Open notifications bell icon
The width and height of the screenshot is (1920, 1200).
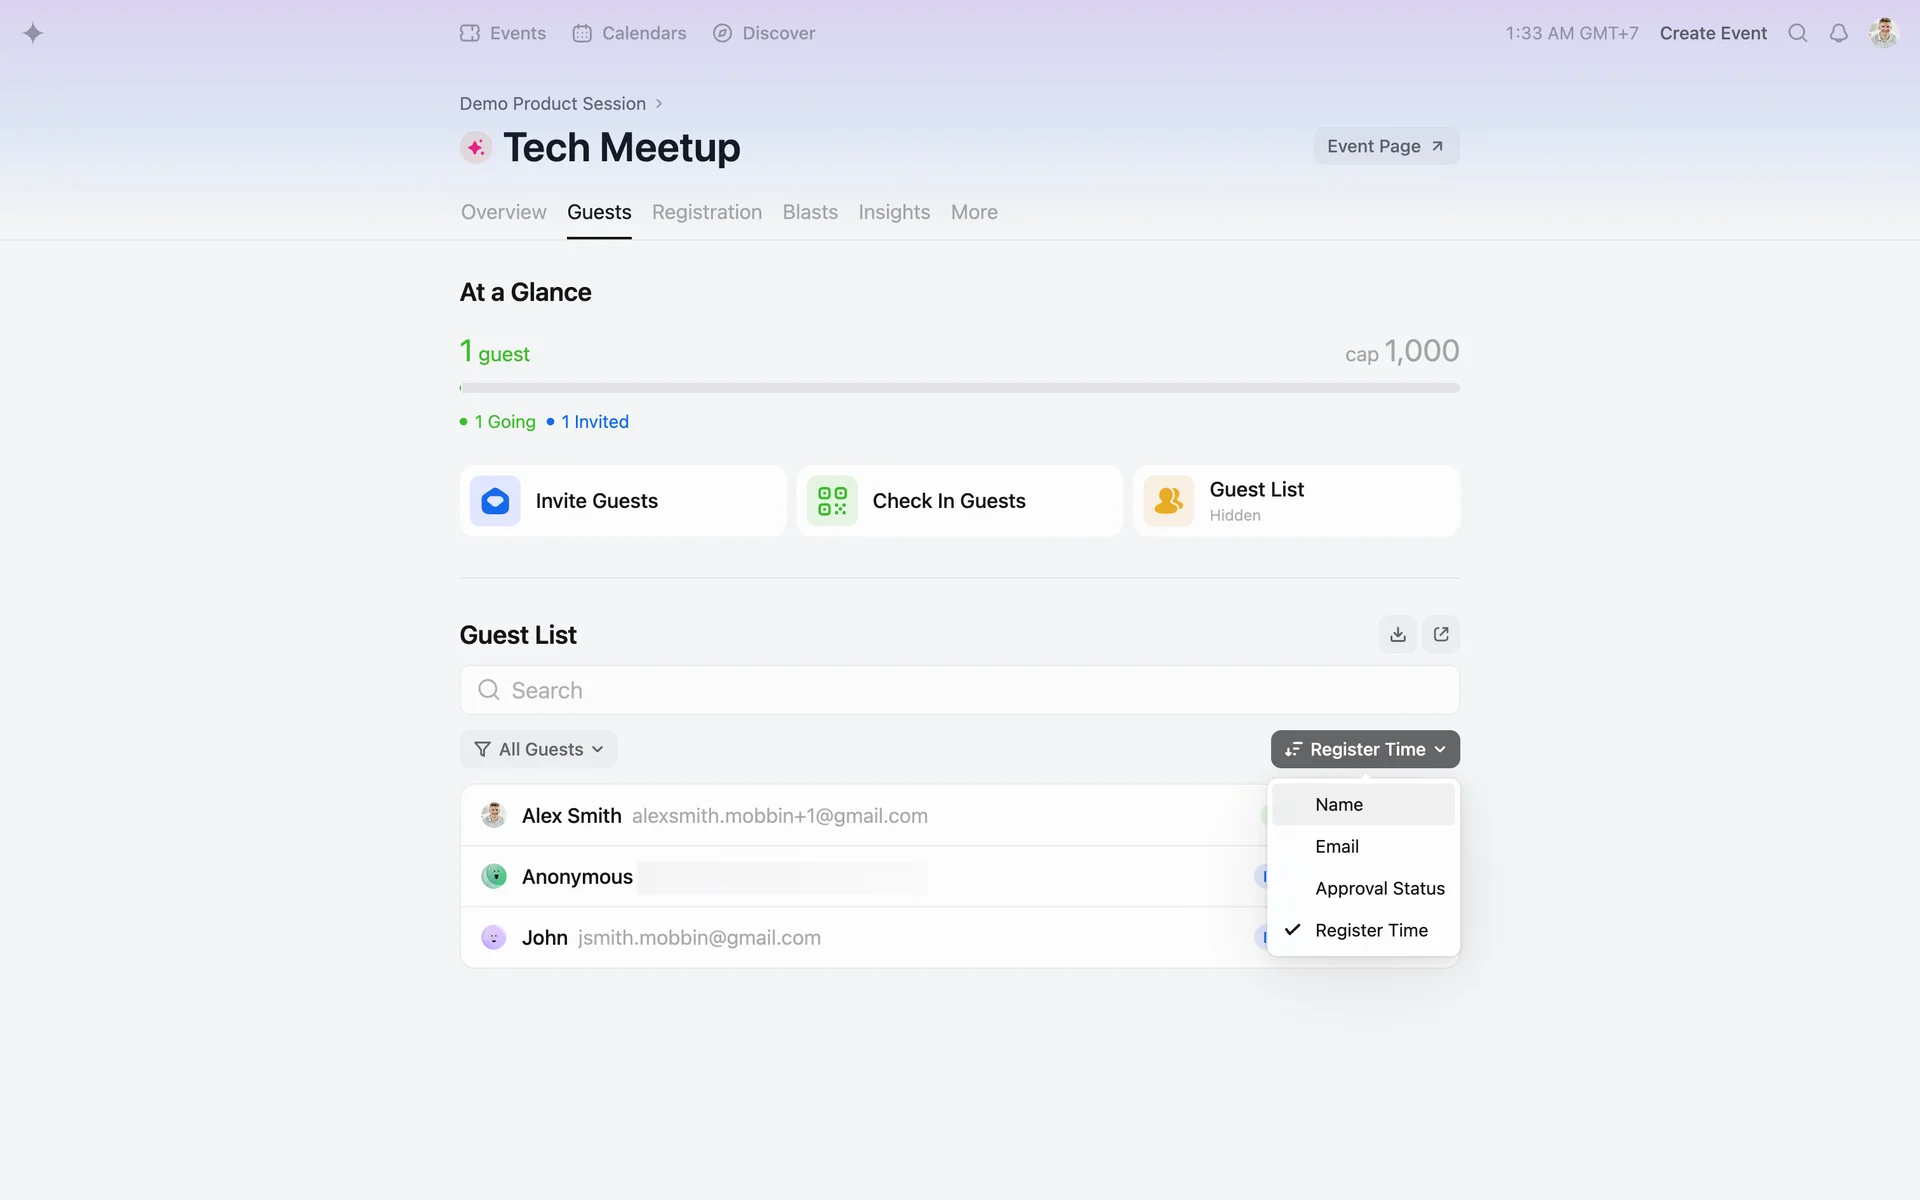[1838, 33]
